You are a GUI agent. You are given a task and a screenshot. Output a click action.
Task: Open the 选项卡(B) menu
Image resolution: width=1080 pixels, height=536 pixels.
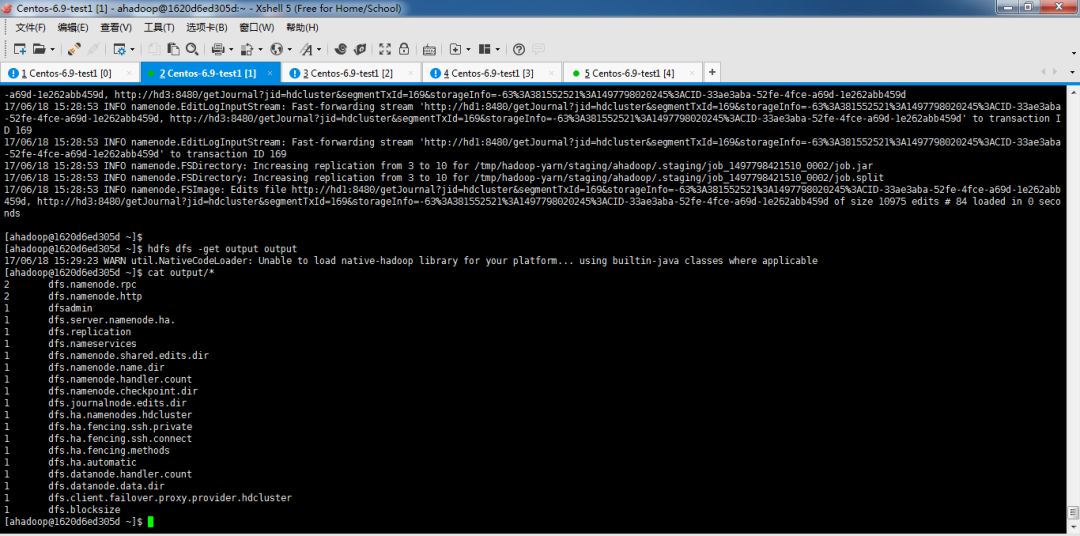[207, 28]
